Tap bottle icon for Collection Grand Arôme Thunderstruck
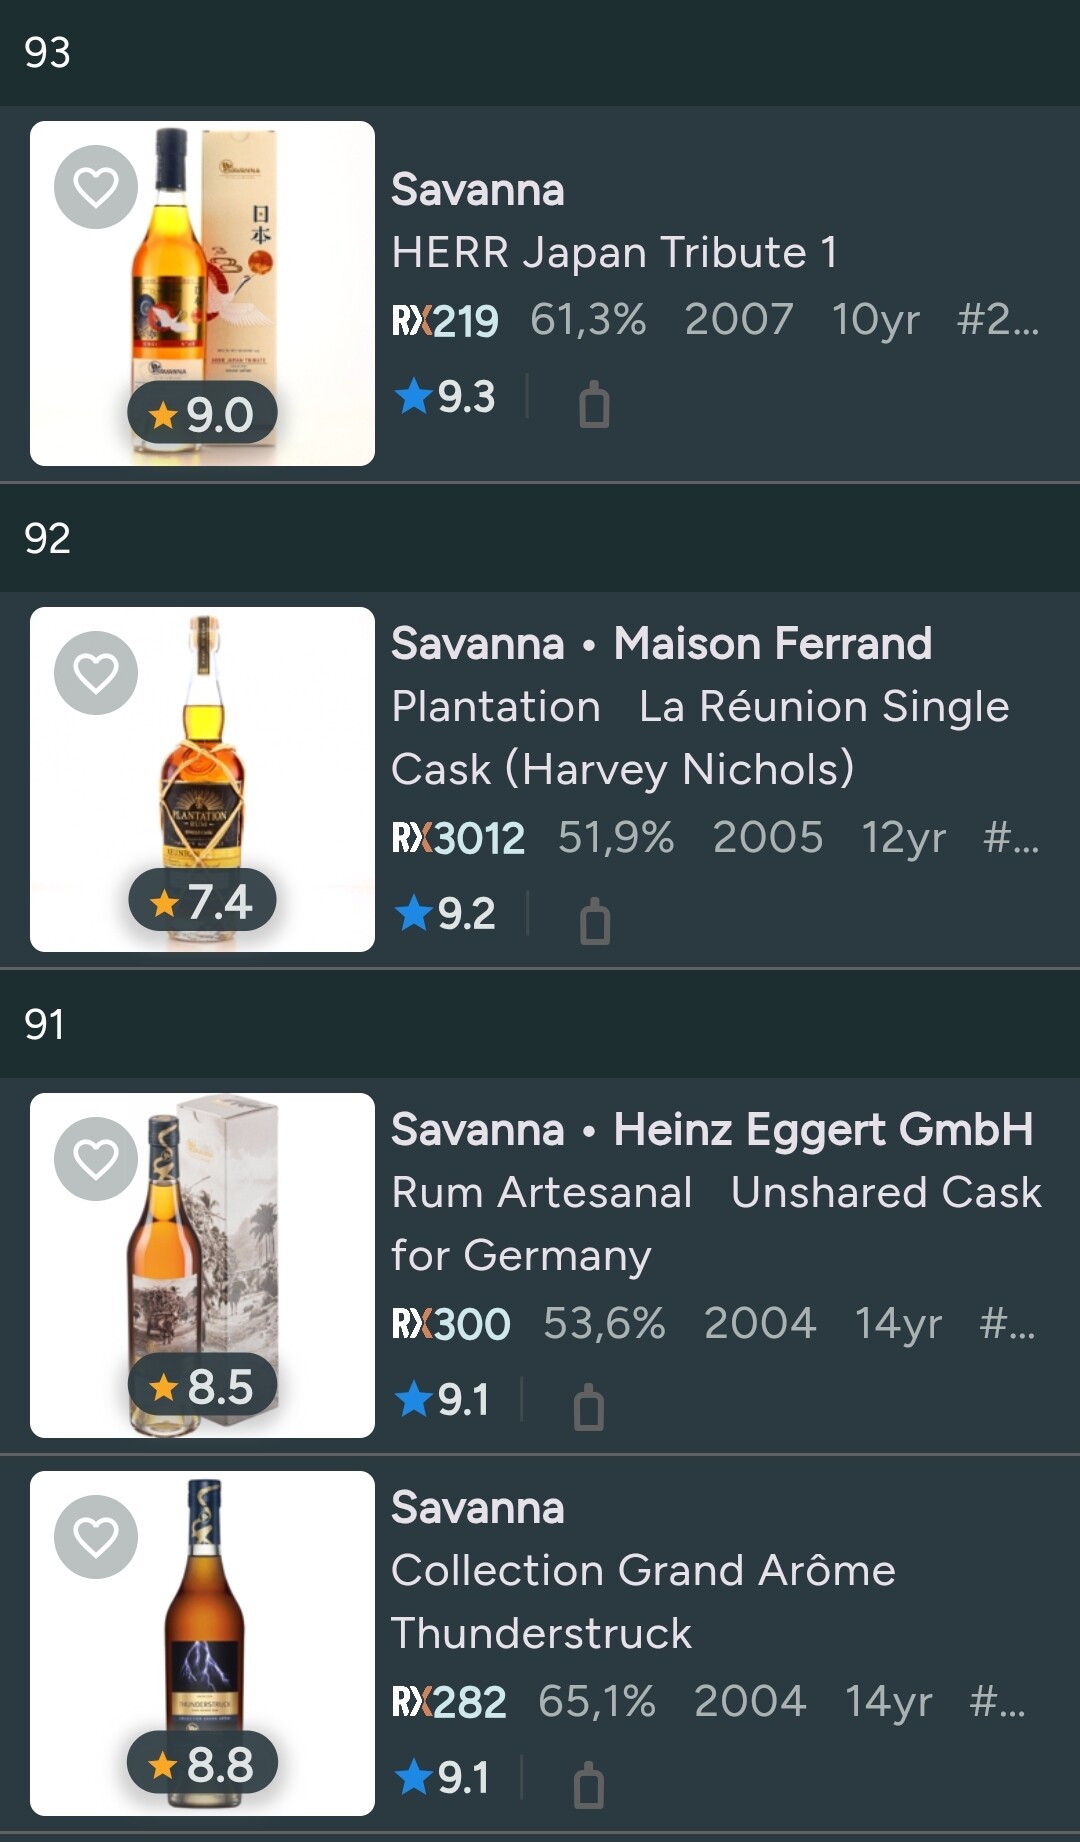Screen dimensions: 1080x1842 tap(589, 1784)
